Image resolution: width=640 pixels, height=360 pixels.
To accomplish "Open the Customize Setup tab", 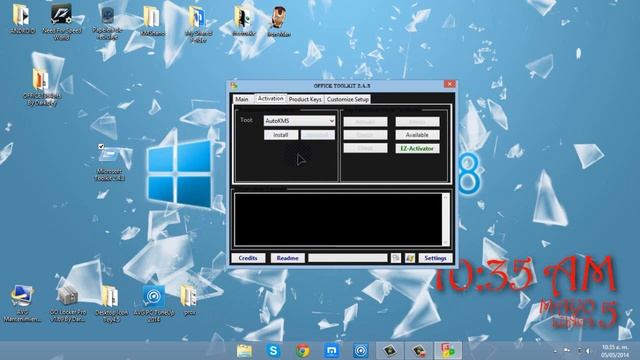I will click(348, 99).
